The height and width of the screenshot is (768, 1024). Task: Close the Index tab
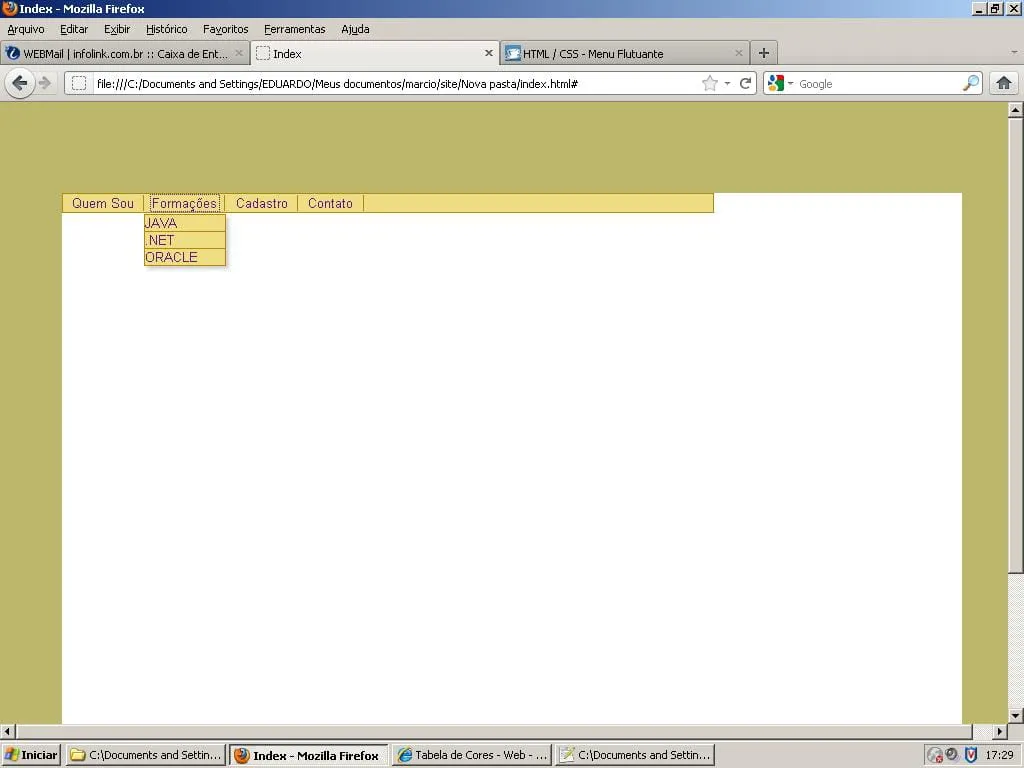[x=488, y=53]
